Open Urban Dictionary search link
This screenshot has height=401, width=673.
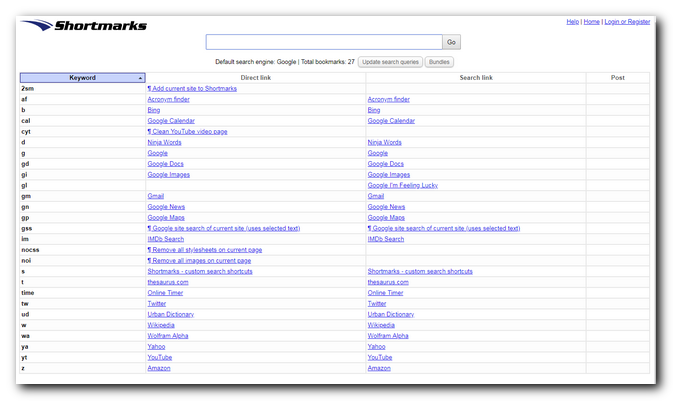[391, 314]
